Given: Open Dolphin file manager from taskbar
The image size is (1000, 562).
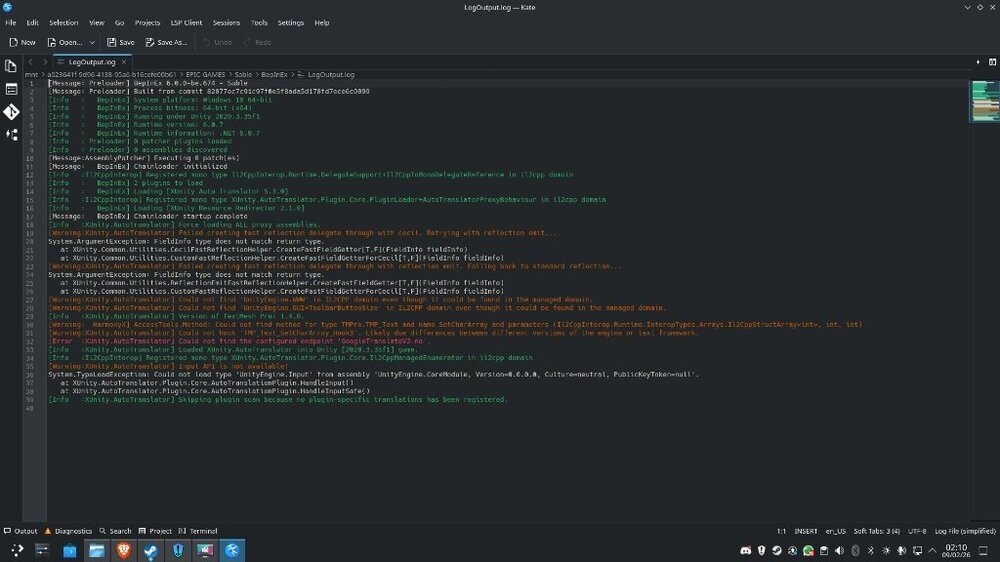Looking at the screenshot, I should (97, 550).
